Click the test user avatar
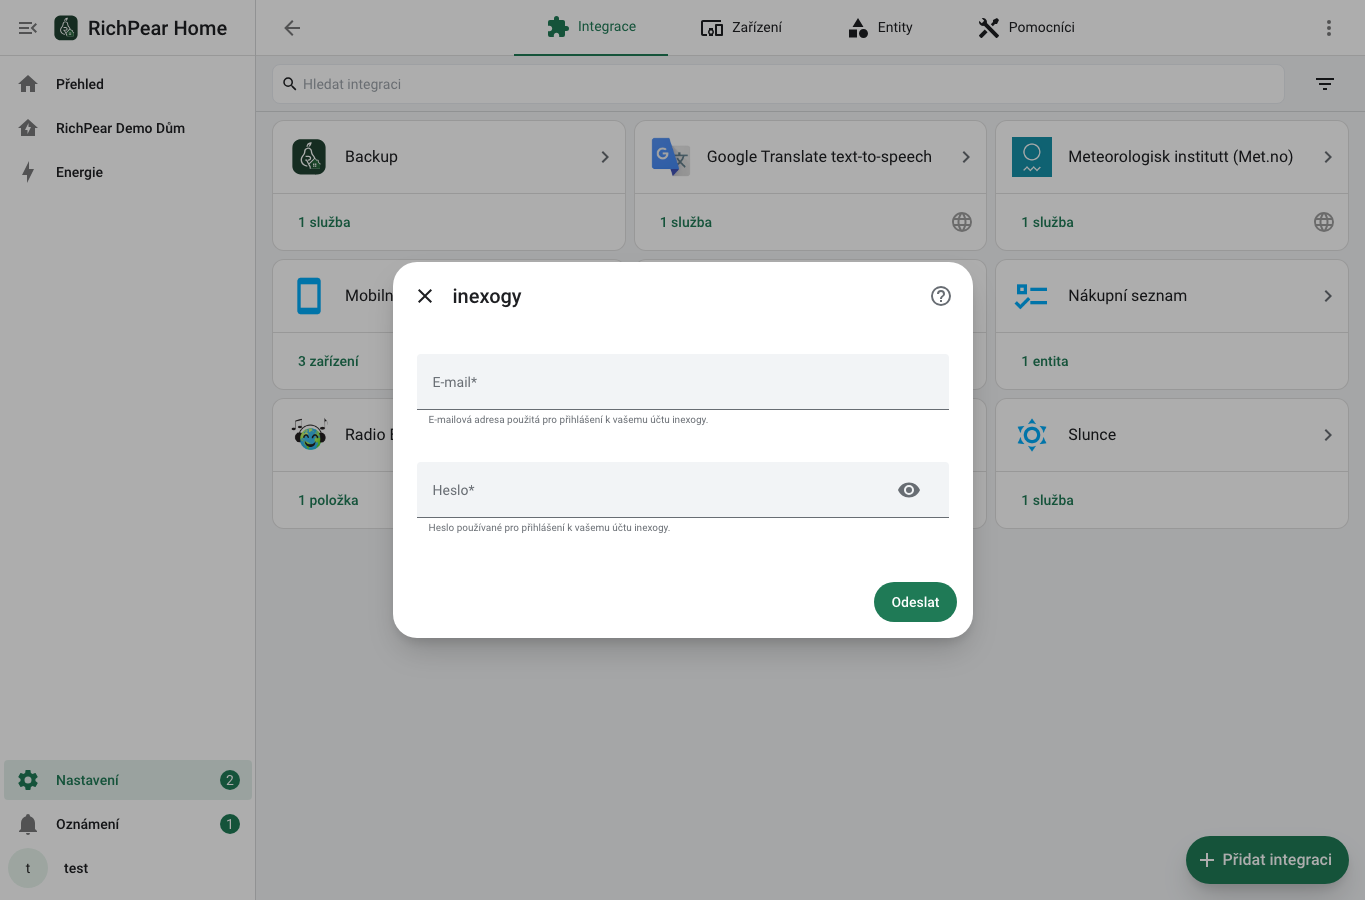This screenshot has height=900, width=1365. click(28, 868)
